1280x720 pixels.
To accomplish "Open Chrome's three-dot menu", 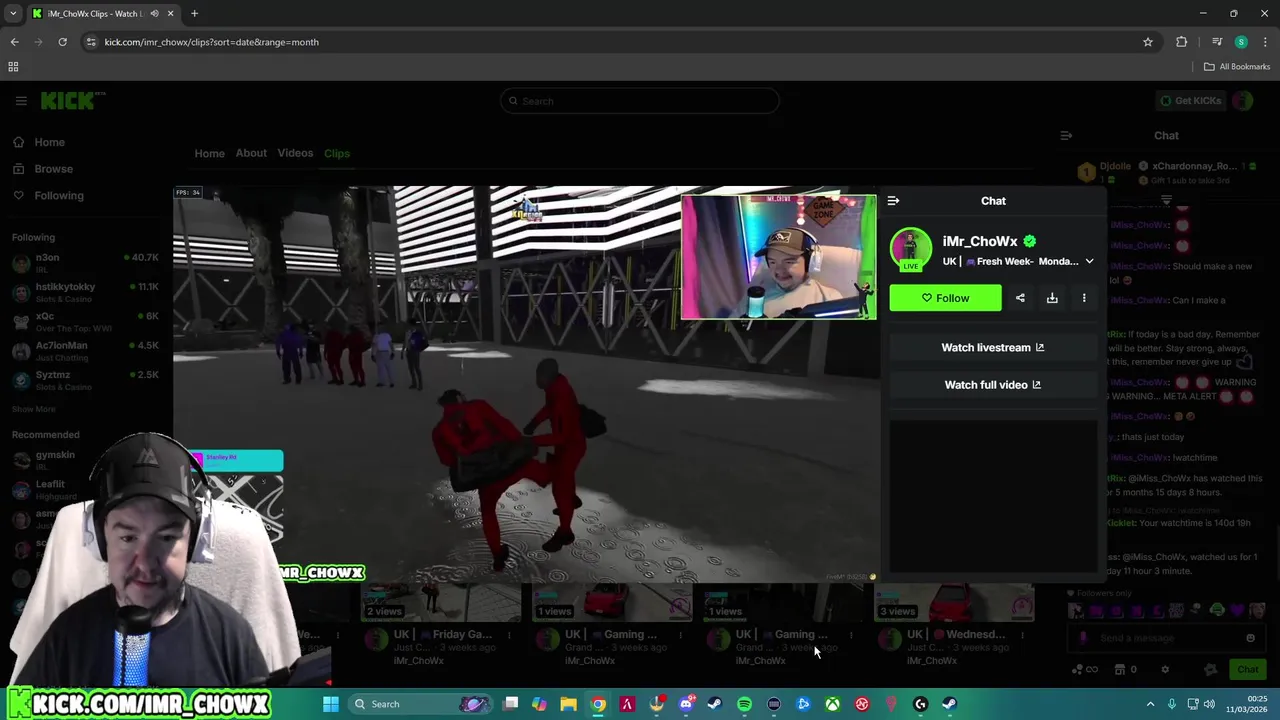I will click(x=1265, y=42).
